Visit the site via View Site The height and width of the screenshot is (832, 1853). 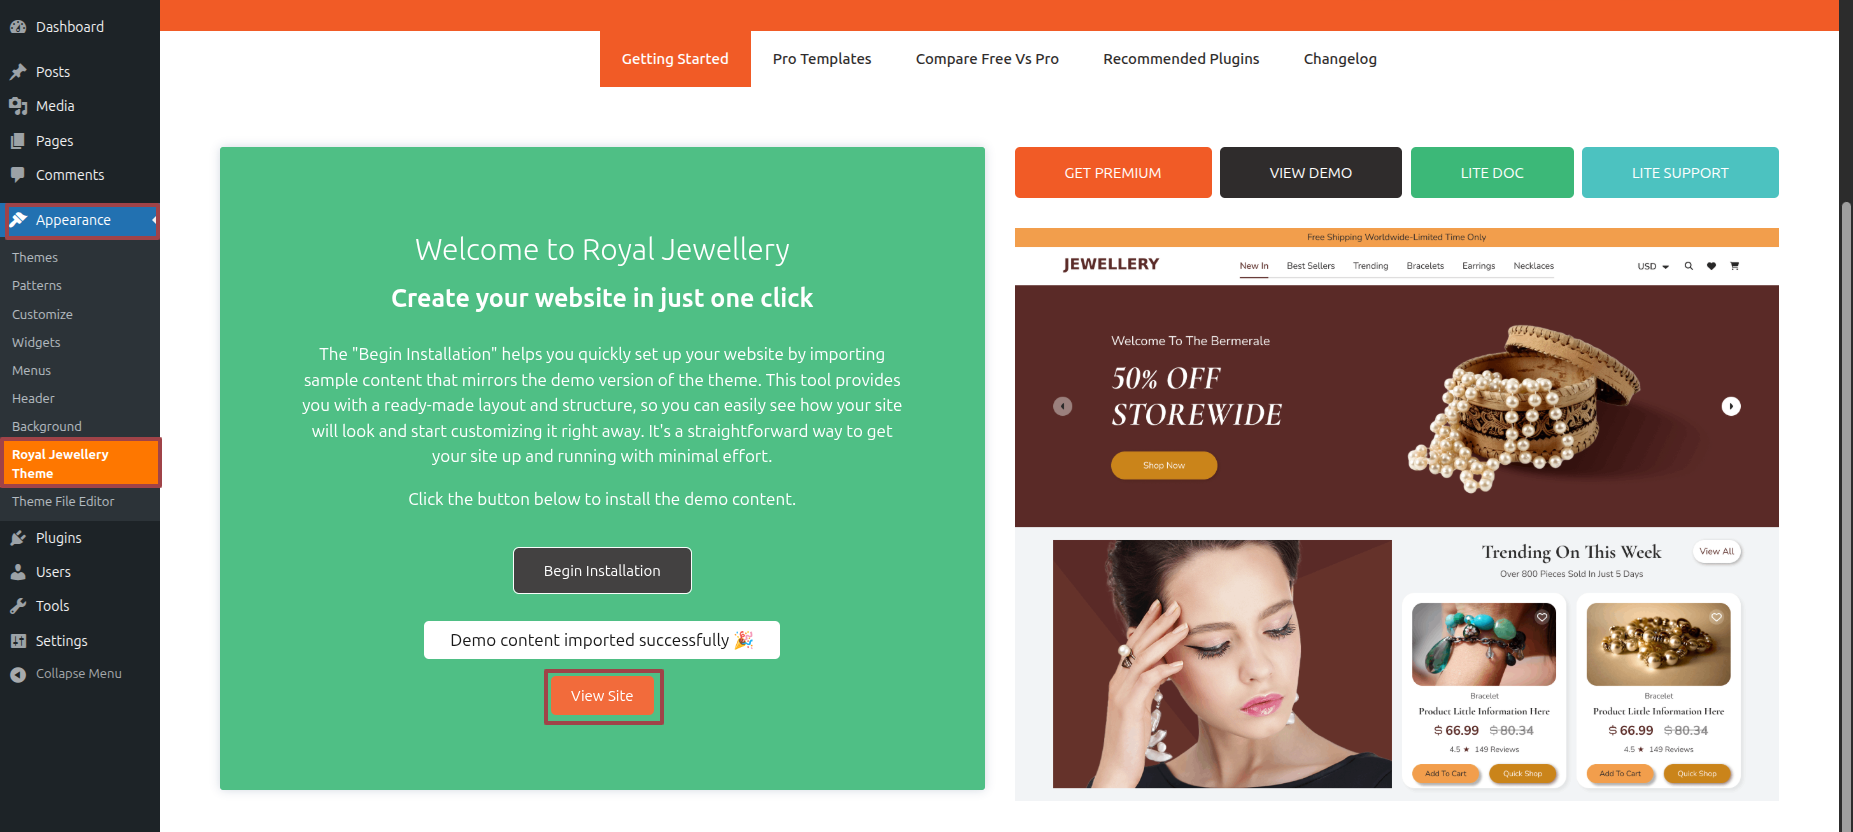coord(602,696)
